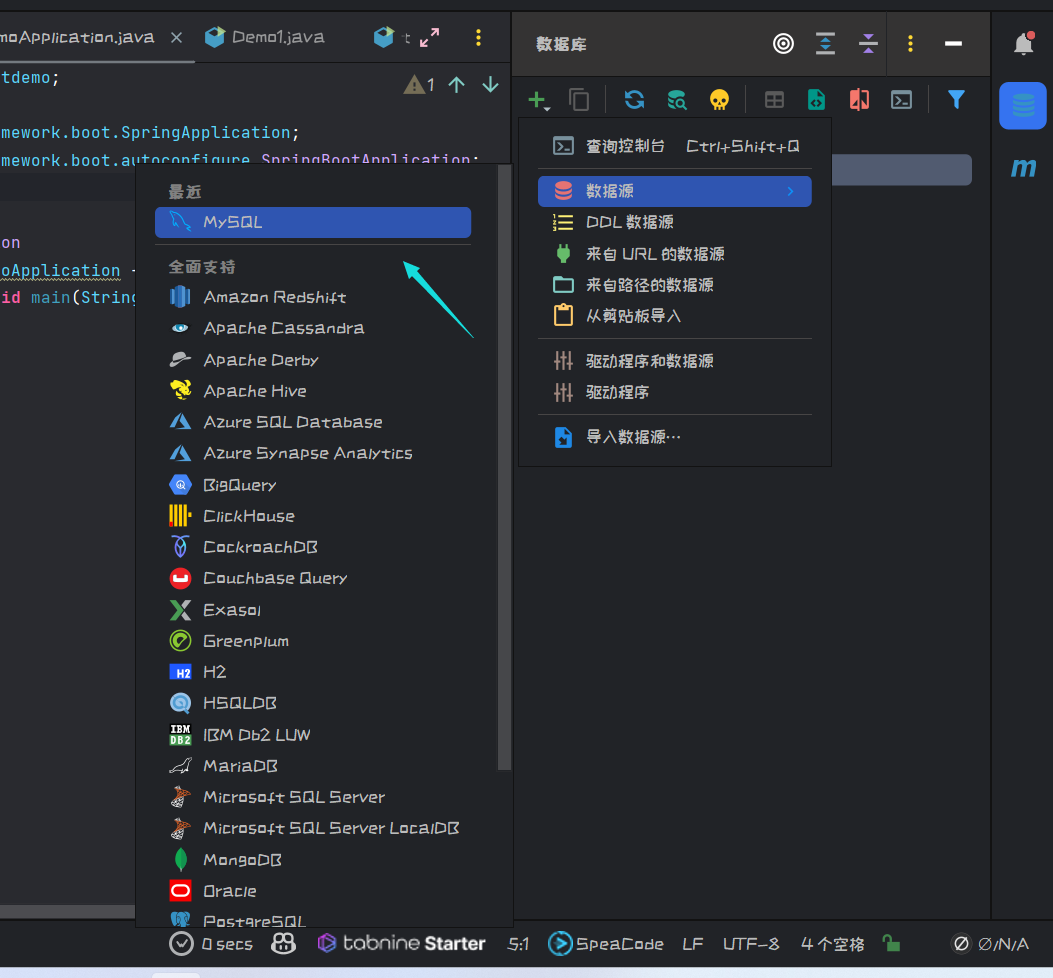This screenshot has height=978, width=1053.
Task: Select 驱动程序 menu item
Action: pyautogui.click(x=675, y=392)
